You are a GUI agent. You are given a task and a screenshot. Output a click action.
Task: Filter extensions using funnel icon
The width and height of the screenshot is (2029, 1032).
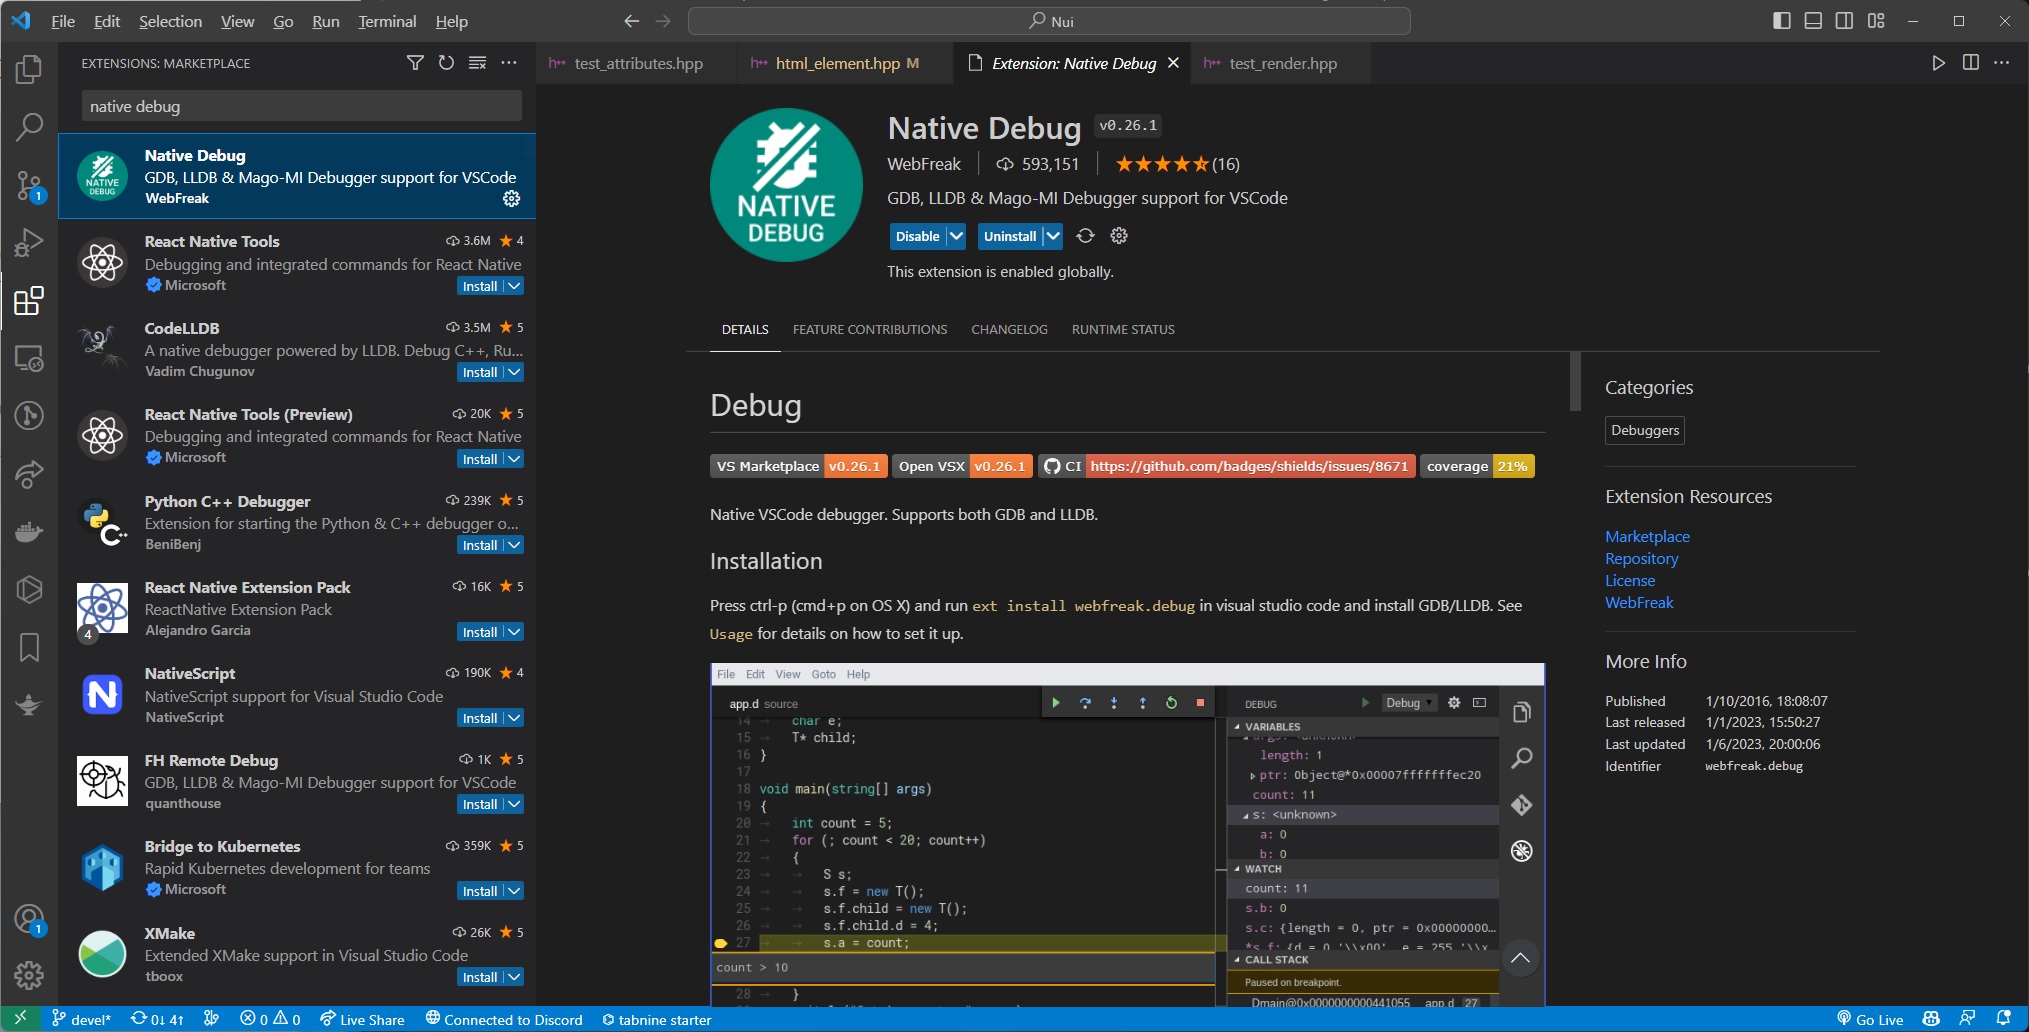(415, 63)
